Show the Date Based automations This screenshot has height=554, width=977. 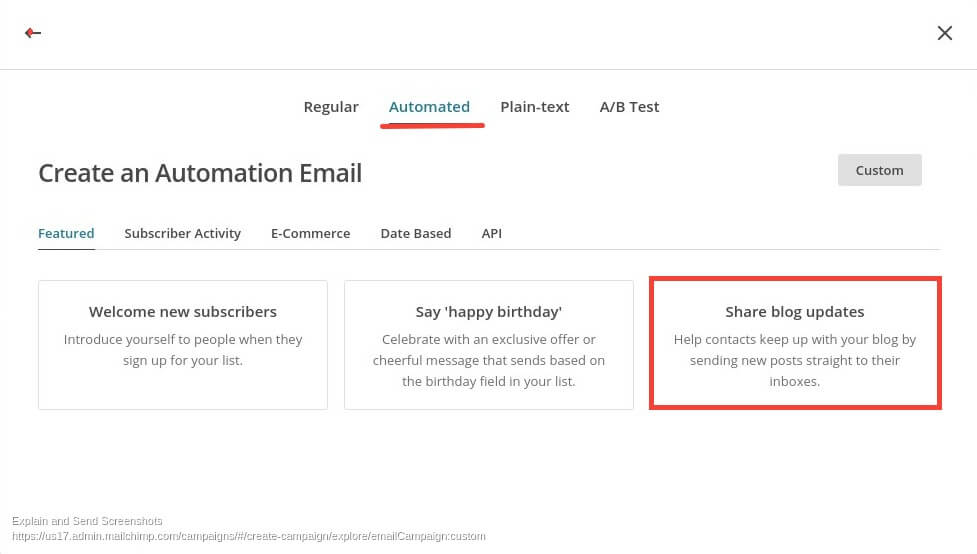[416, 233]
